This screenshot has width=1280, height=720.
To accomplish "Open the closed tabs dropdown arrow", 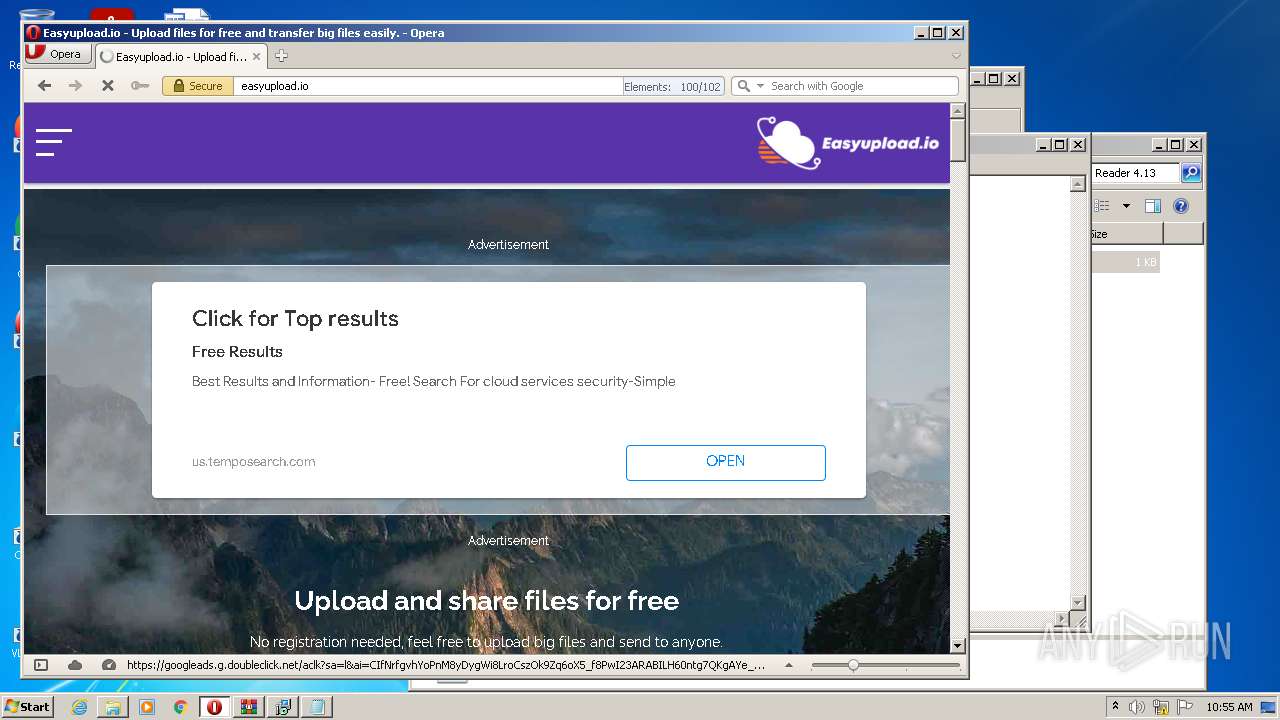I will [x=956, y=56].
